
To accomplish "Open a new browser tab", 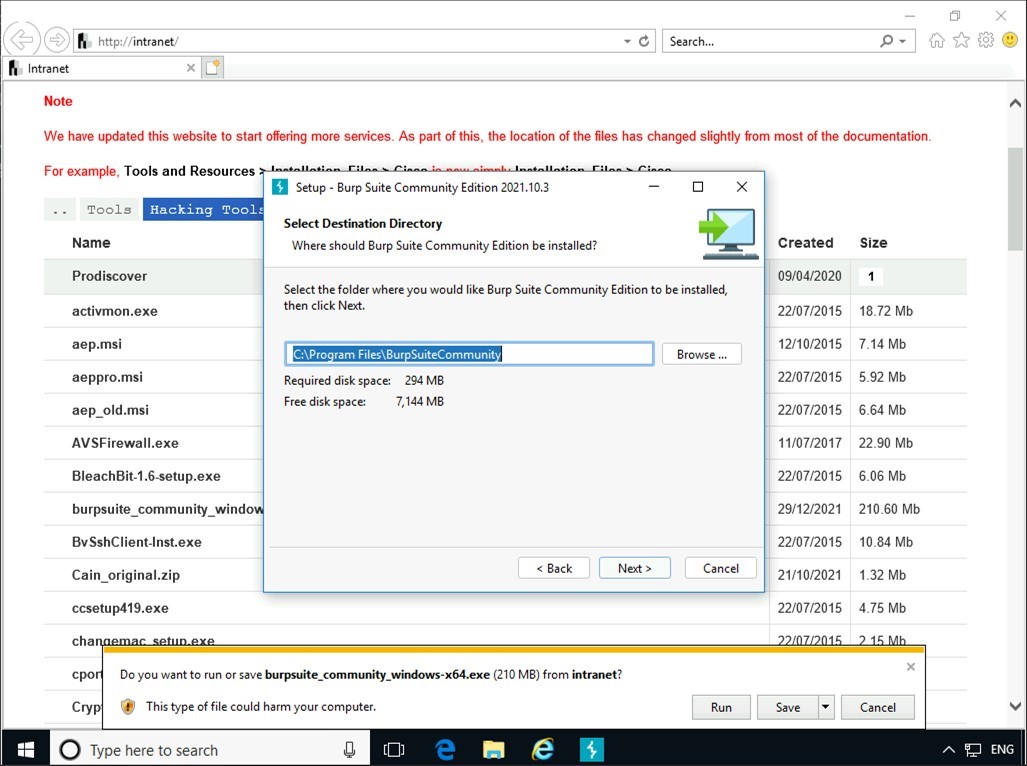I will pos(212,67).
